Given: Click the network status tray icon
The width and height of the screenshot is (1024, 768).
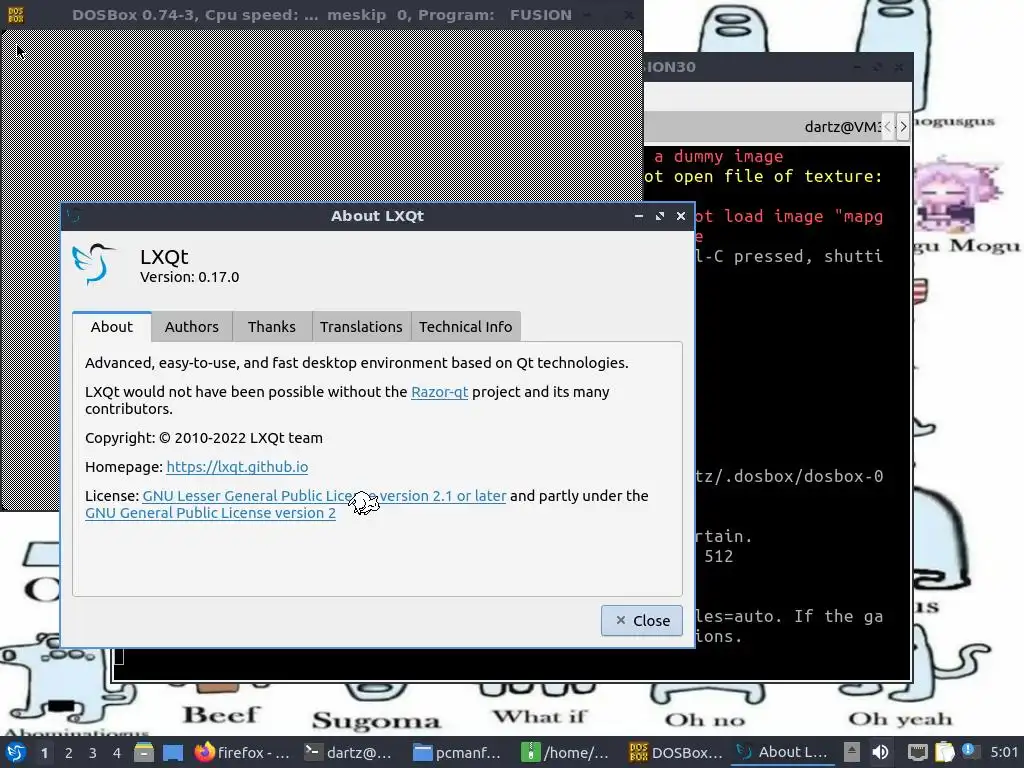Looking at the screenshot, I should pos(918,753).
